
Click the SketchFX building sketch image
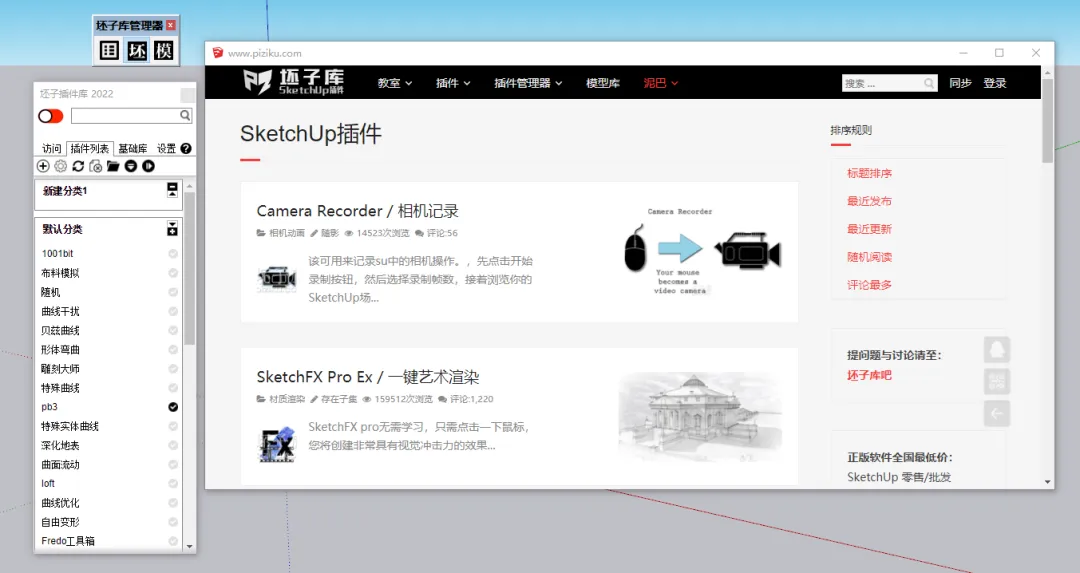[700, 416]
